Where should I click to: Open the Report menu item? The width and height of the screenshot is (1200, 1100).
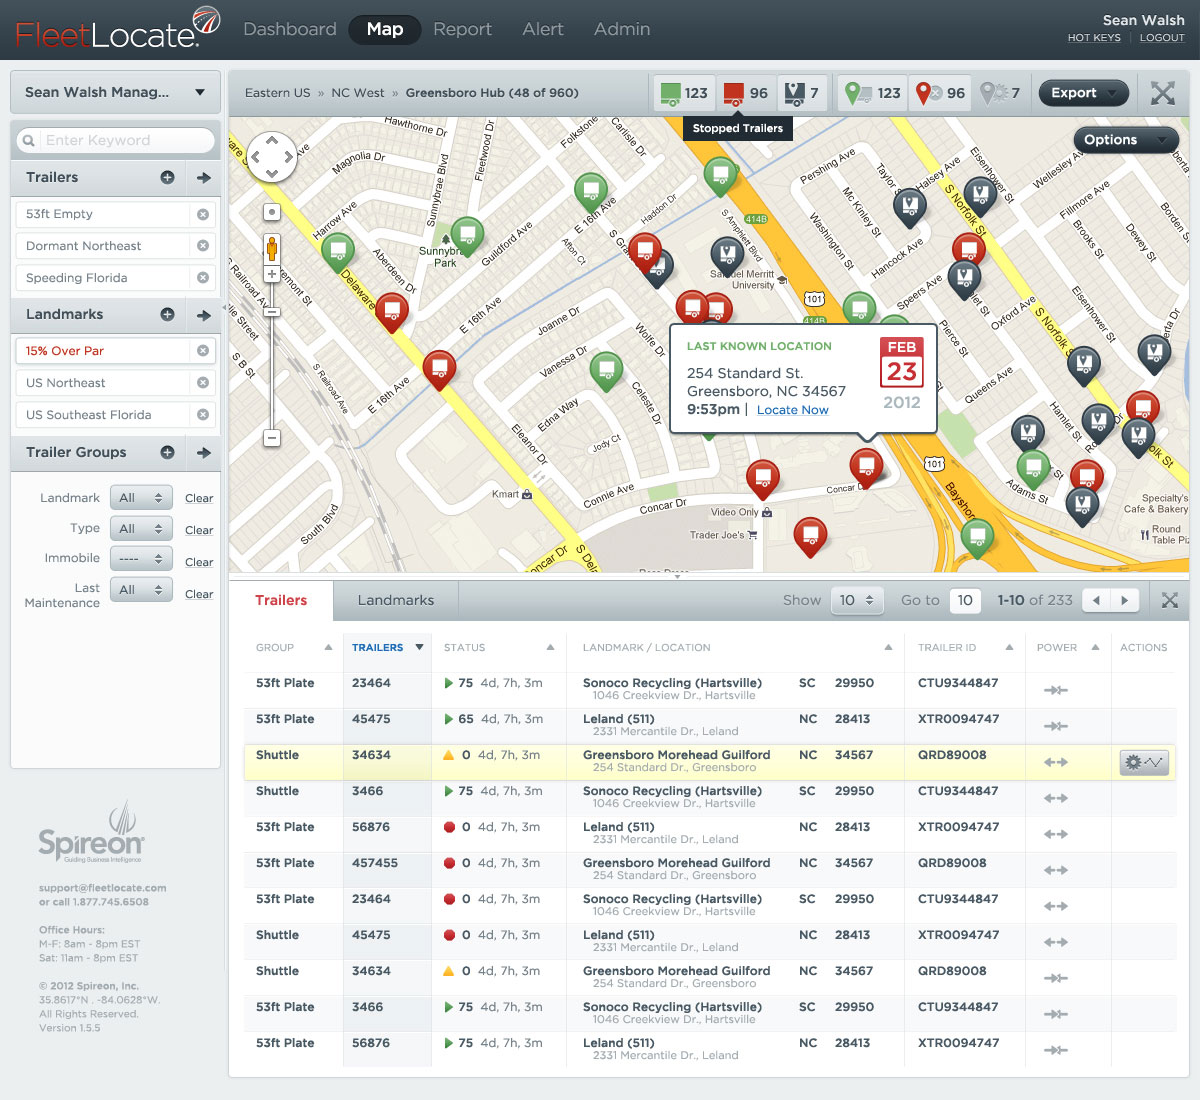[x=462, y=29]
